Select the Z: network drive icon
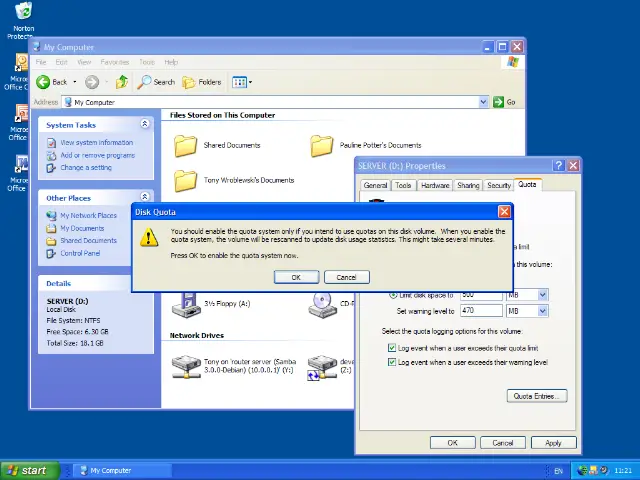This screenshot has width=640, height=480. 322,367
